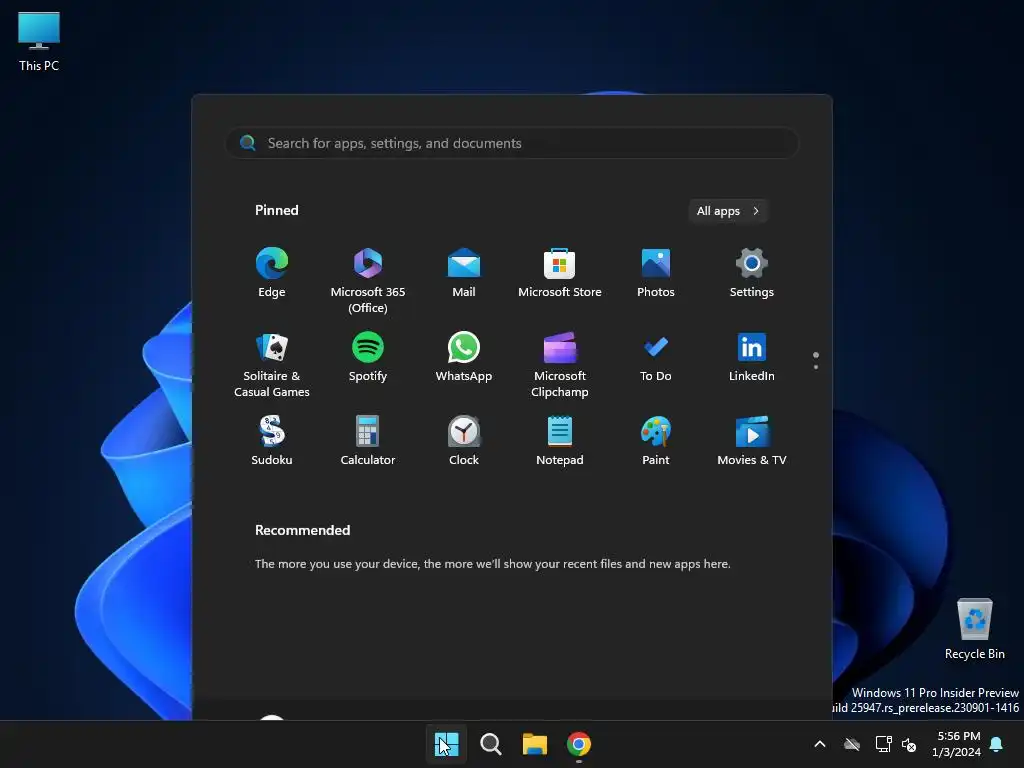Open Google Chrome from taskbar

(x=579, y=744)
